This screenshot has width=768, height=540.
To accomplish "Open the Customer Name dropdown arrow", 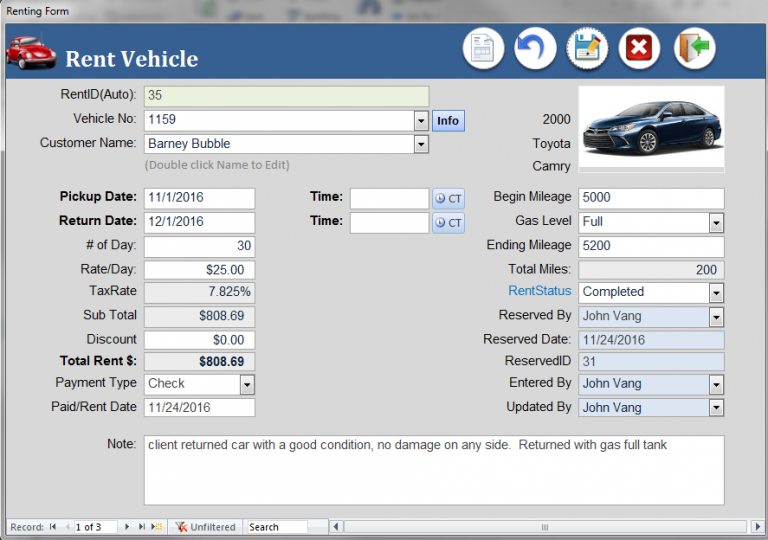I will [x=421, y=144].
